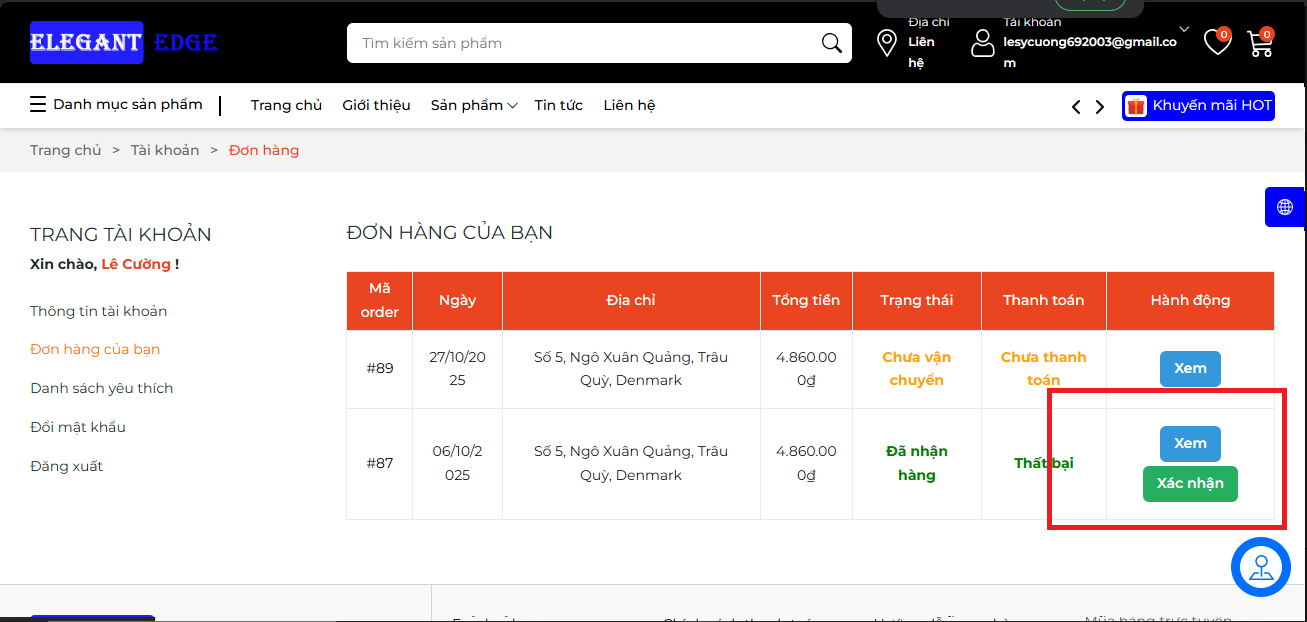The height and width of the screenshot is (622, 1307).
Task: Click the blue globe language icon
Action: (1285, 207)
